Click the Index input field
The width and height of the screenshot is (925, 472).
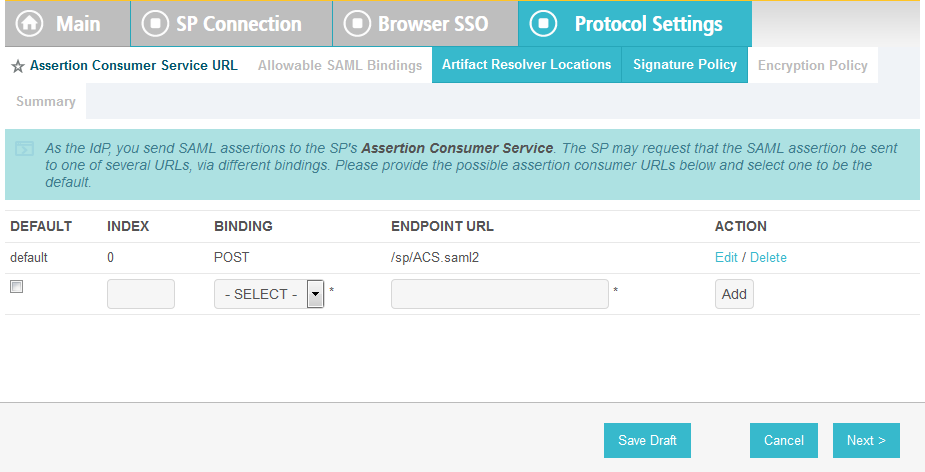coord(141,294)
